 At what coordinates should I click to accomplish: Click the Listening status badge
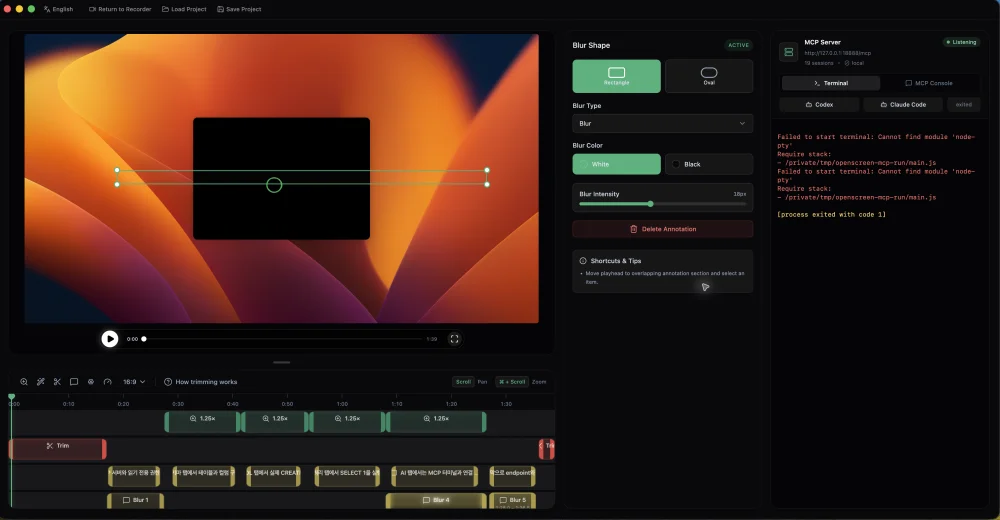coord(961,42)
